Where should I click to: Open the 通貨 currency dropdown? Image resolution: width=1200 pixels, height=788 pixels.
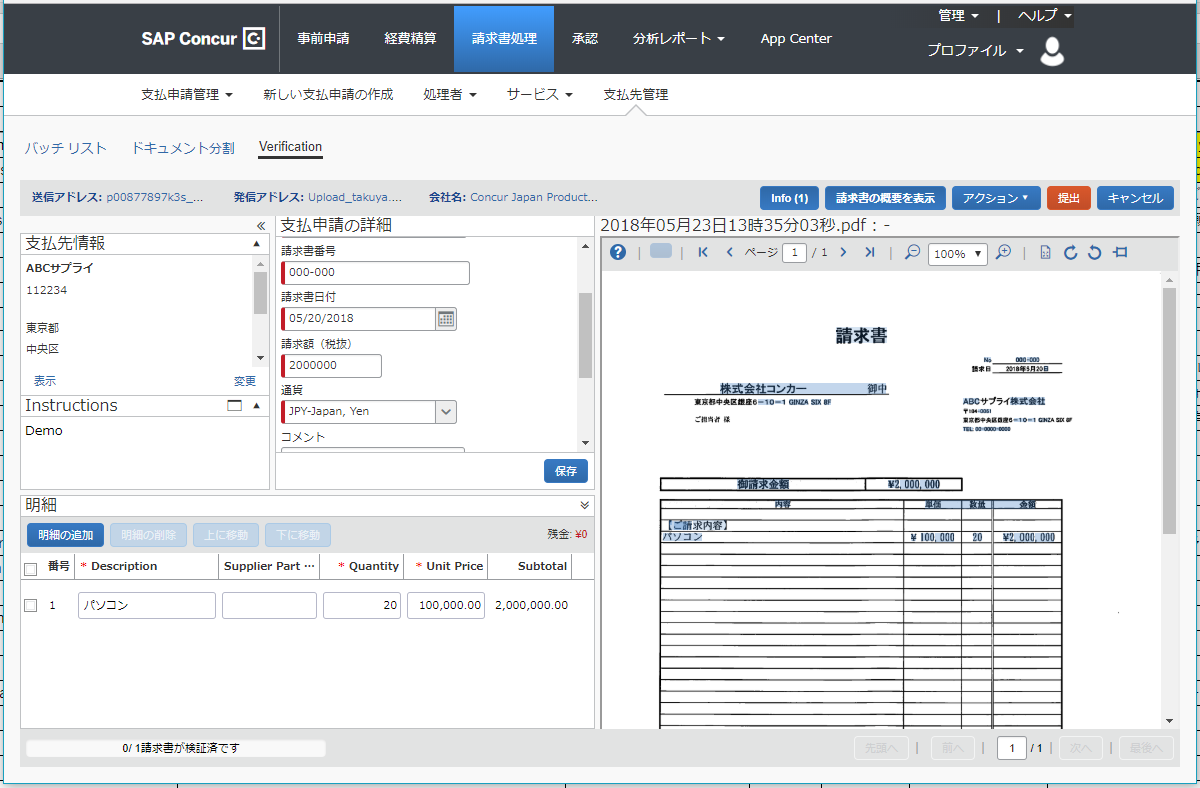click(x=446, y=411)
